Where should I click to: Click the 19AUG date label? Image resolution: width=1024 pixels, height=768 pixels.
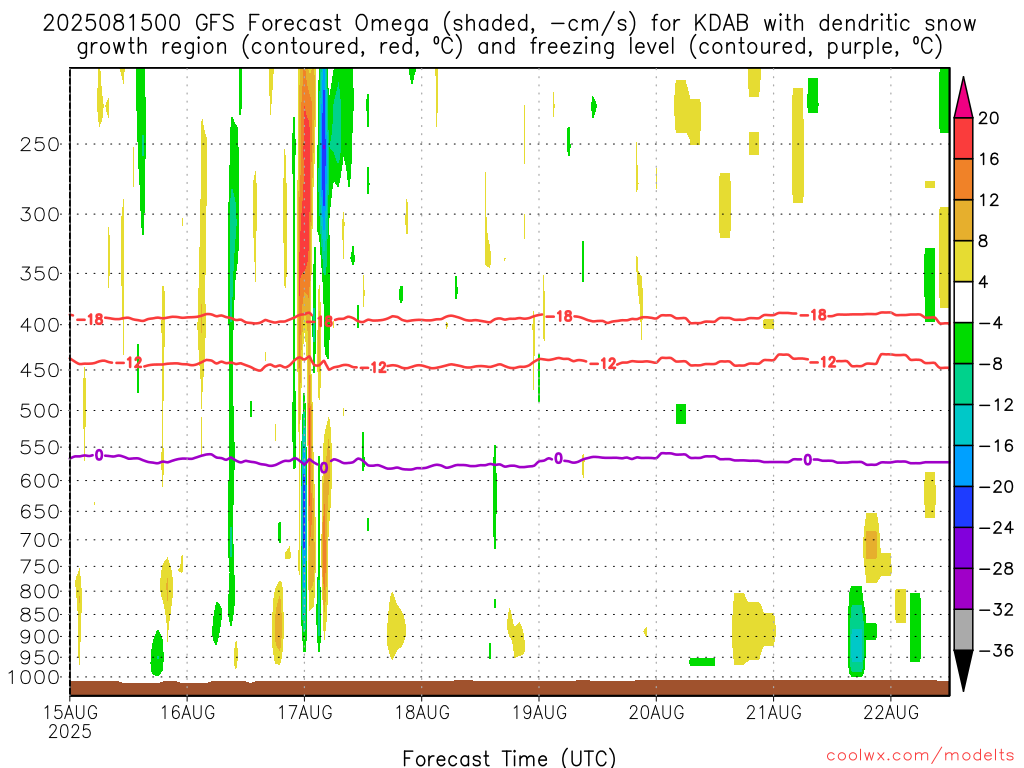click(539, 712)
